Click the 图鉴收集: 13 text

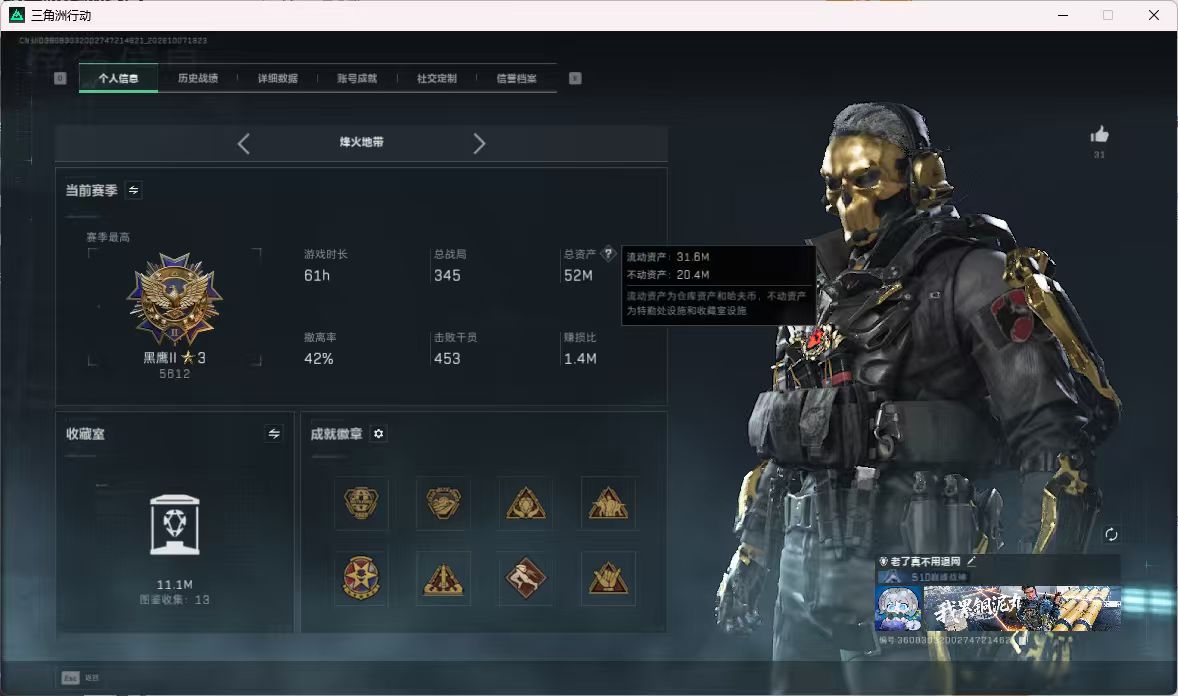coord(174,600)
